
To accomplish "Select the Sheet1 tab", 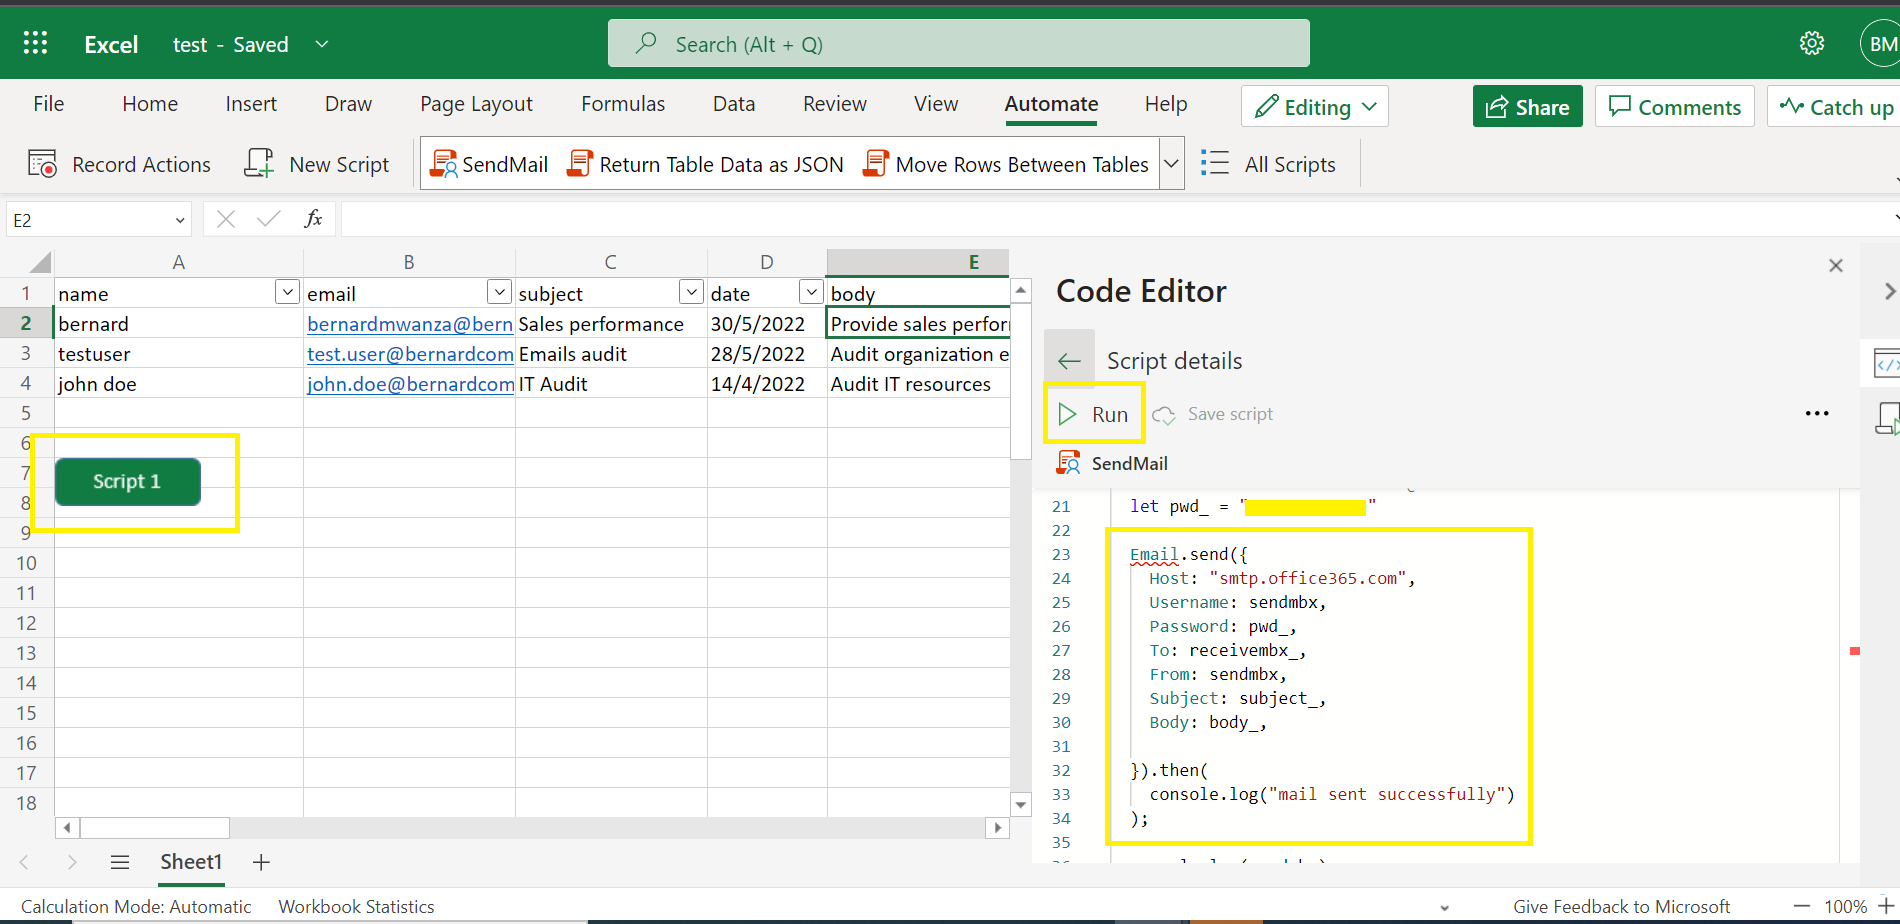I will click(x=190, y=861).
